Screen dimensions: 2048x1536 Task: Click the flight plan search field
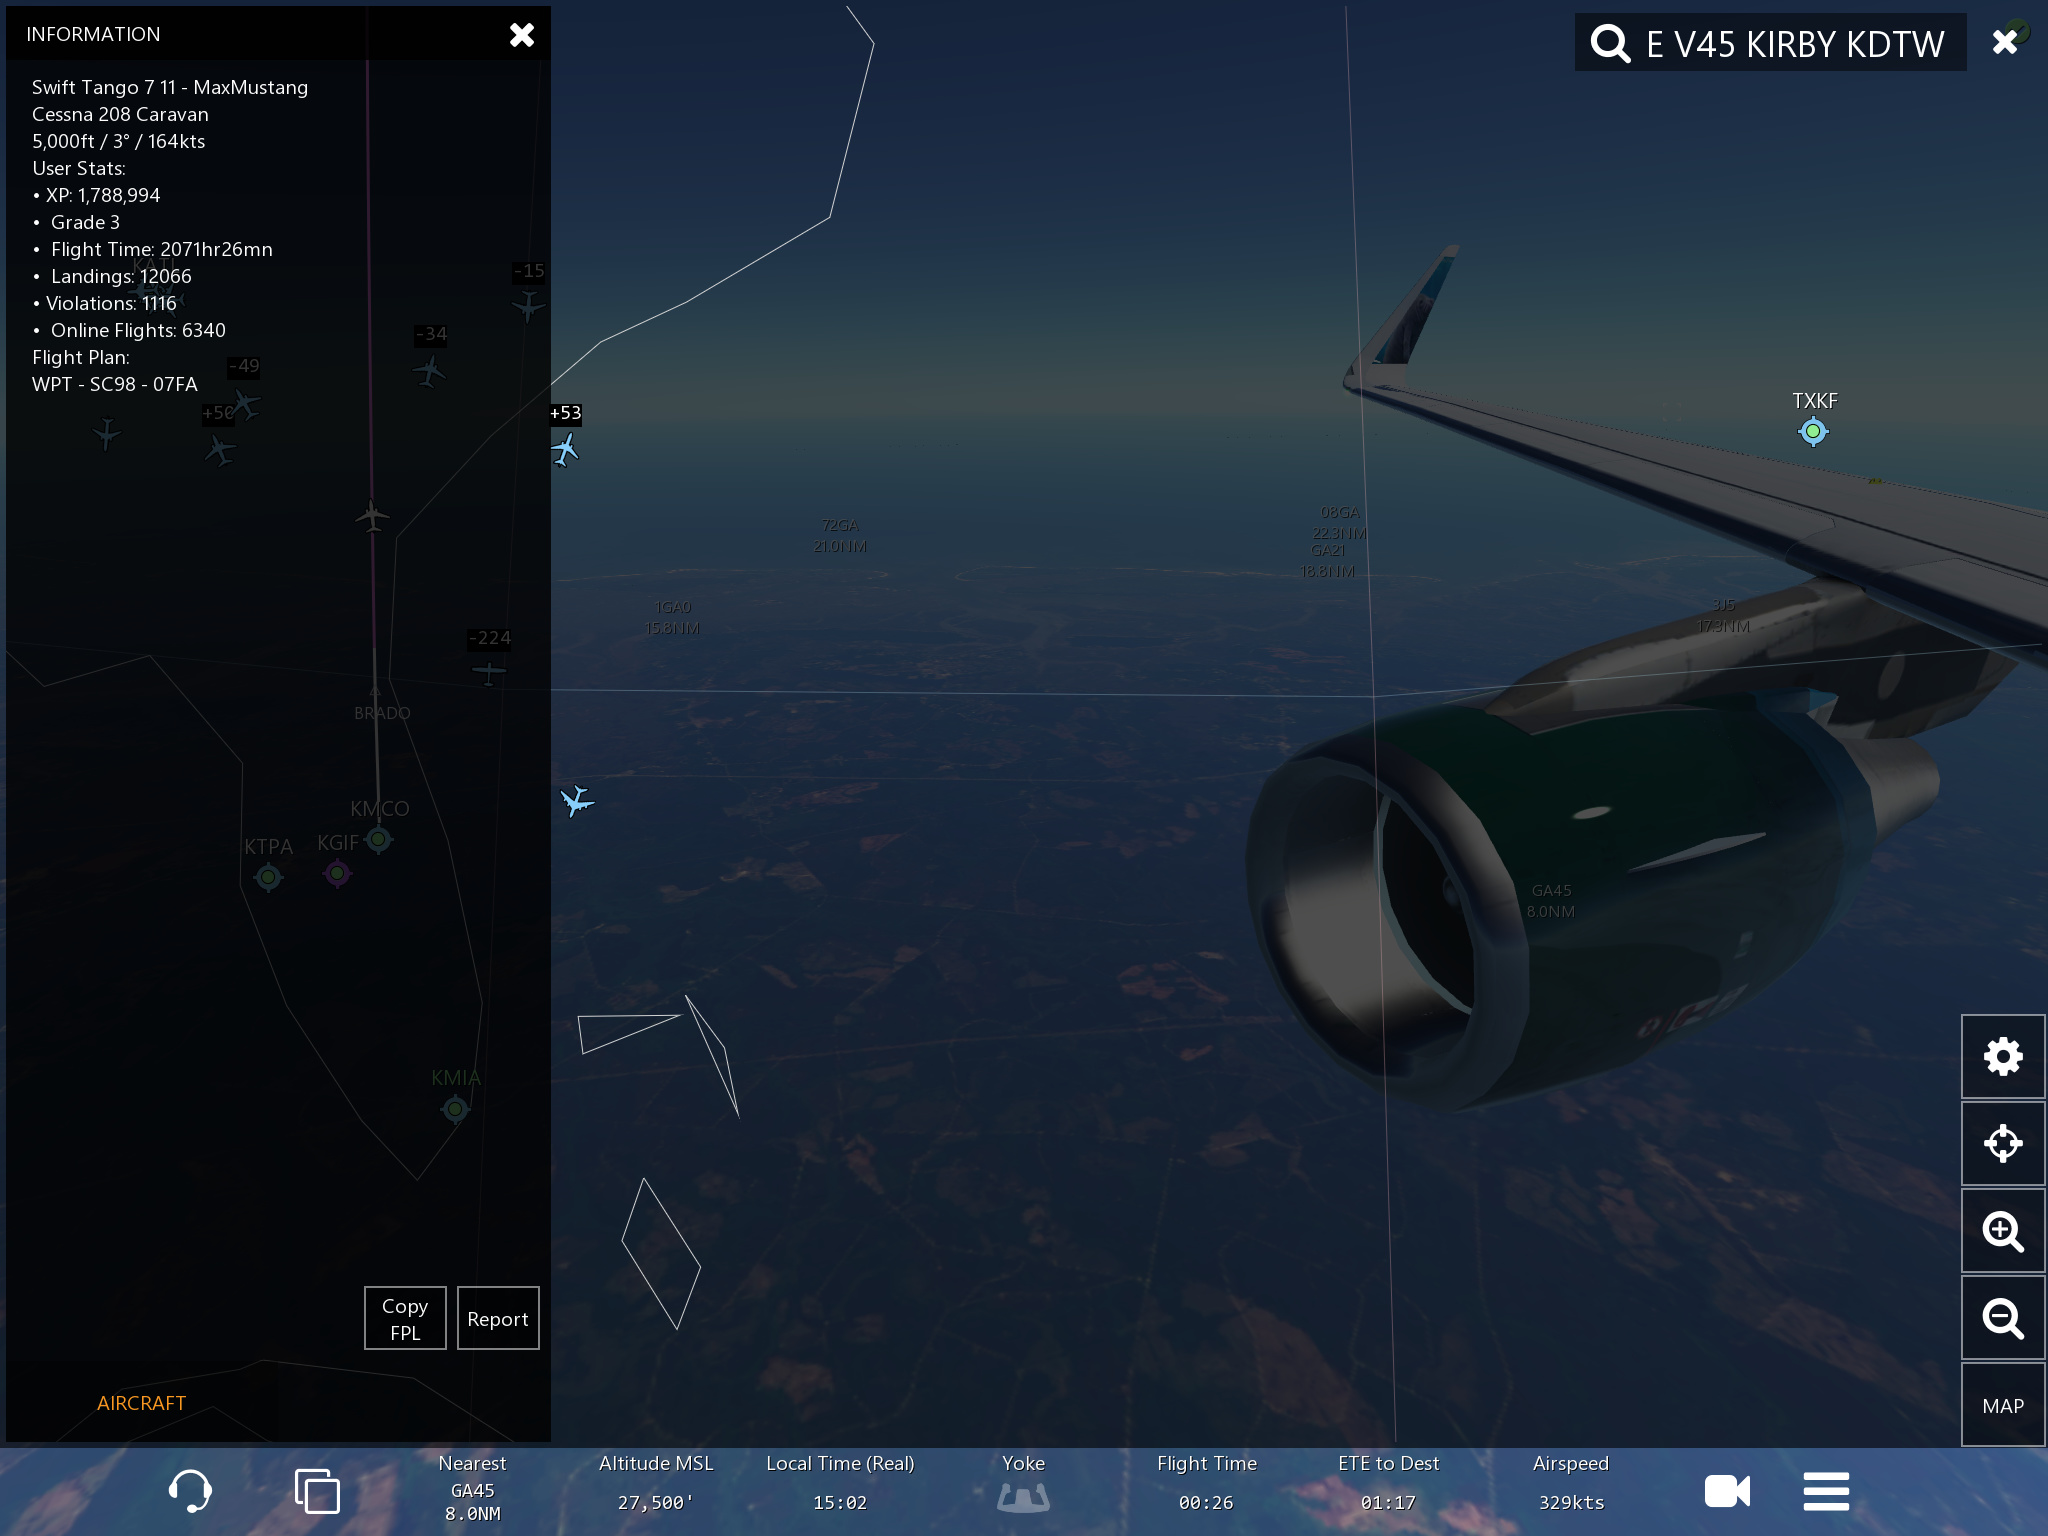click(x=1794, y=44)
